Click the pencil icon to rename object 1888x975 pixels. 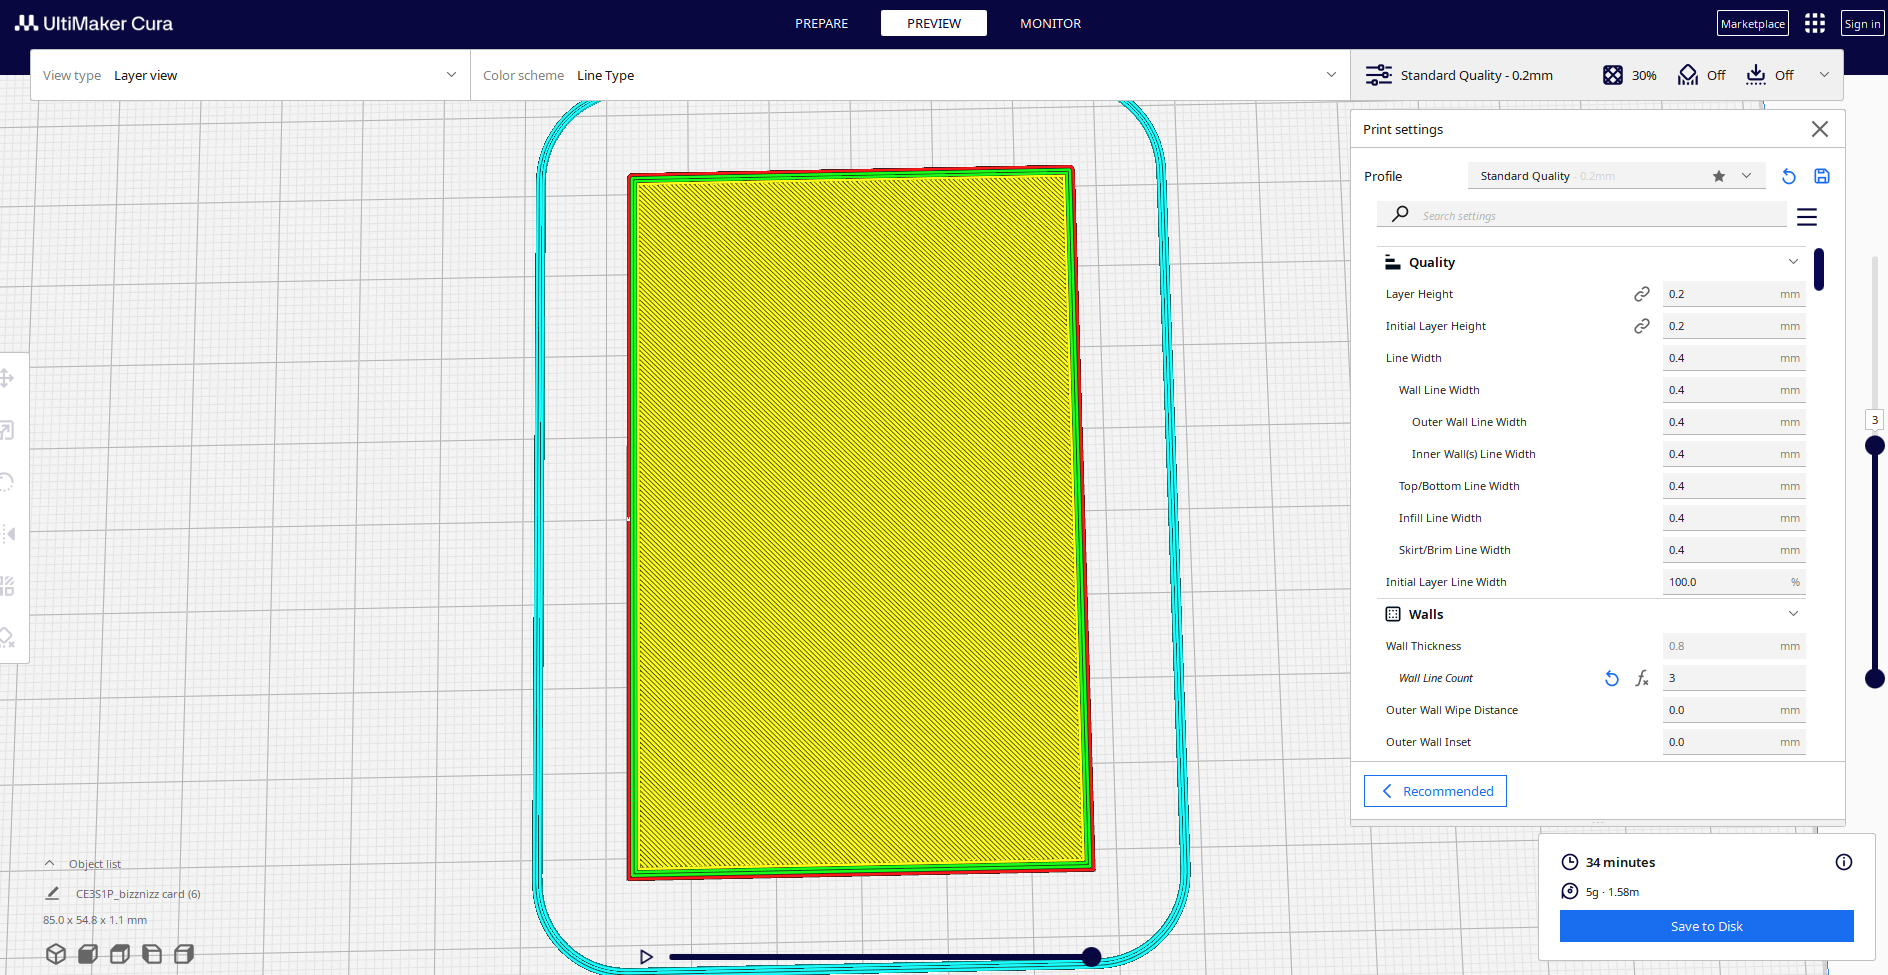(53, 894)
